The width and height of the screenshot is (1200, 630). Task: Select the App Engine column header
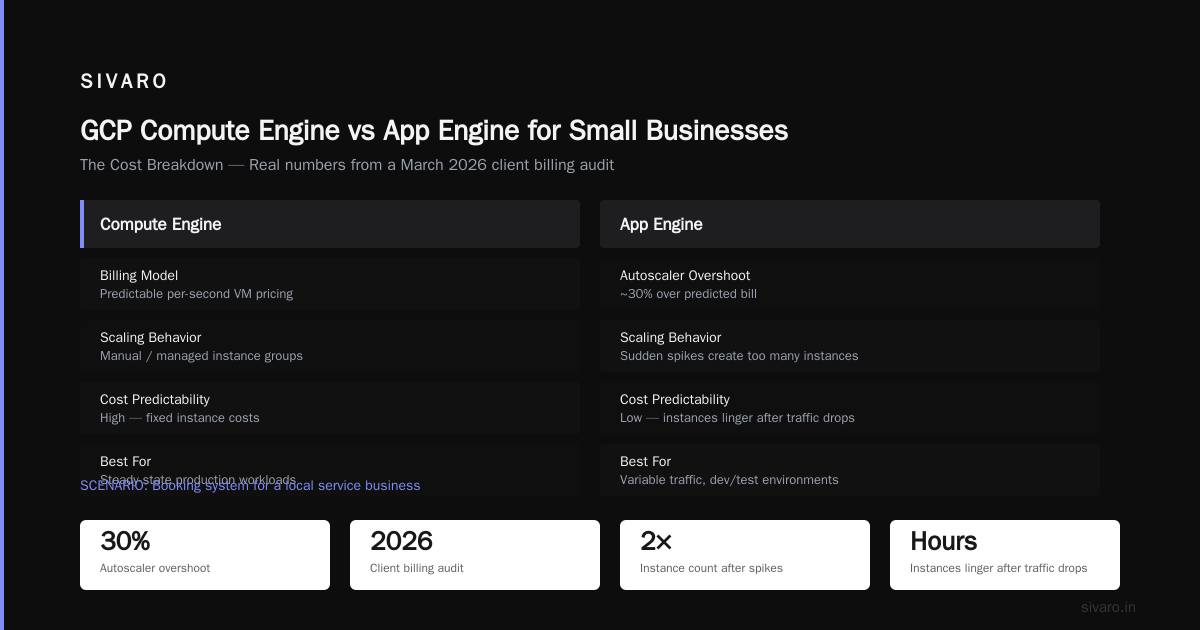[x=850, y=224]
